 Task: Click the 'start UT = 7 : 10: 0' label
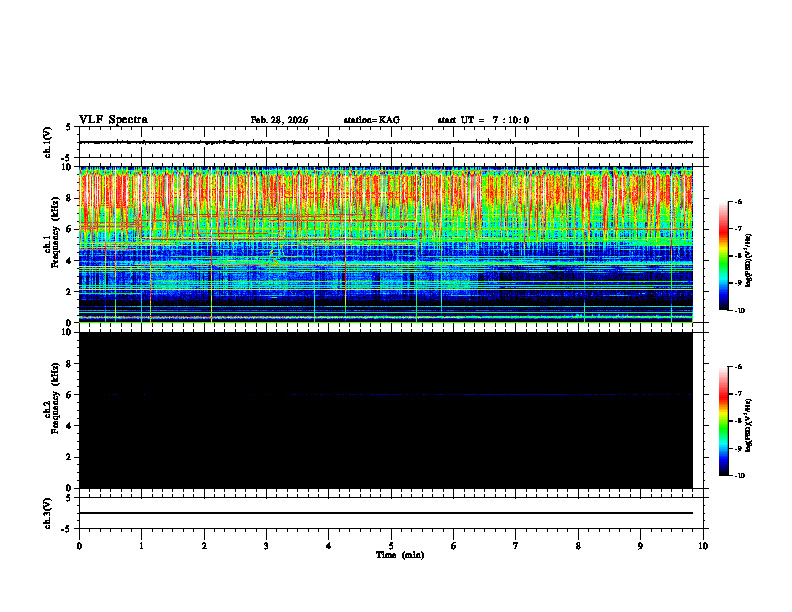point(483,120)
